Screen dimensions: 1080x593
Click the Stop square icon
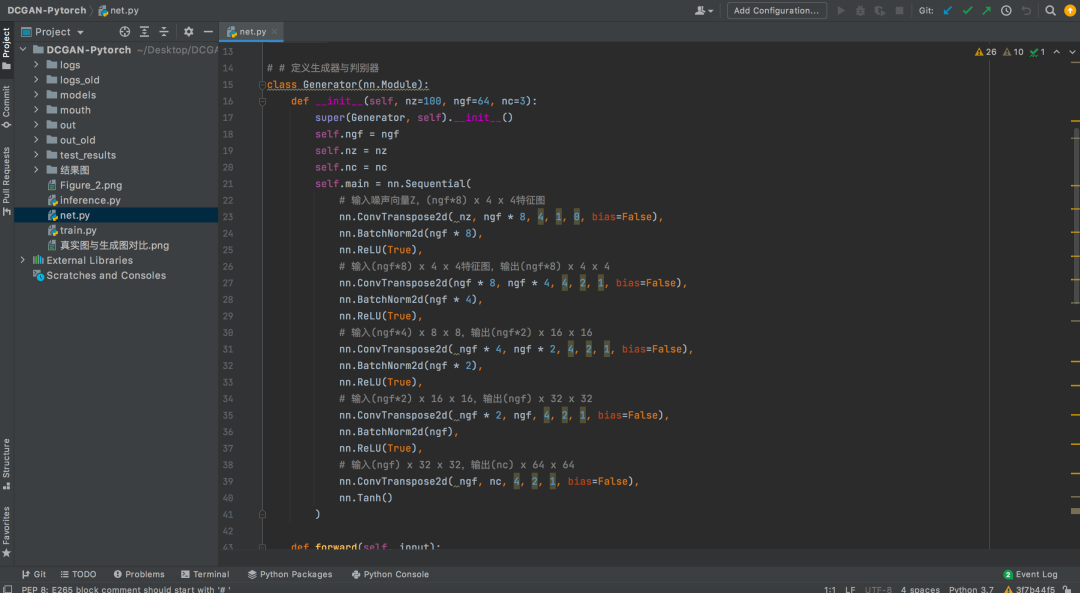coord(899,10)
